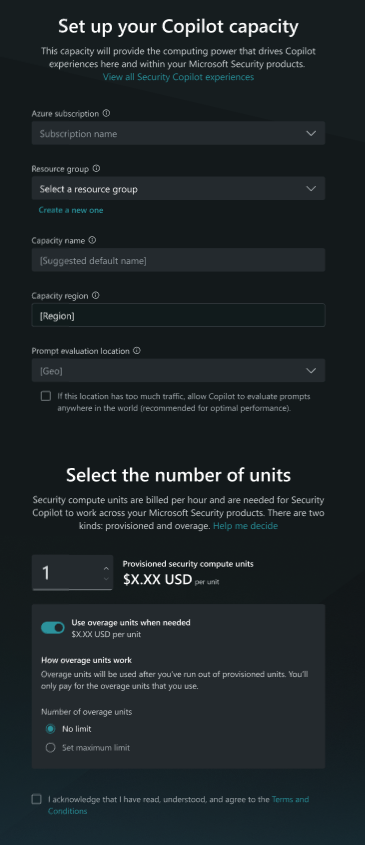Toggle Use overage units when needed
This screenshot has height=845, width=365.
pos(53,628)
